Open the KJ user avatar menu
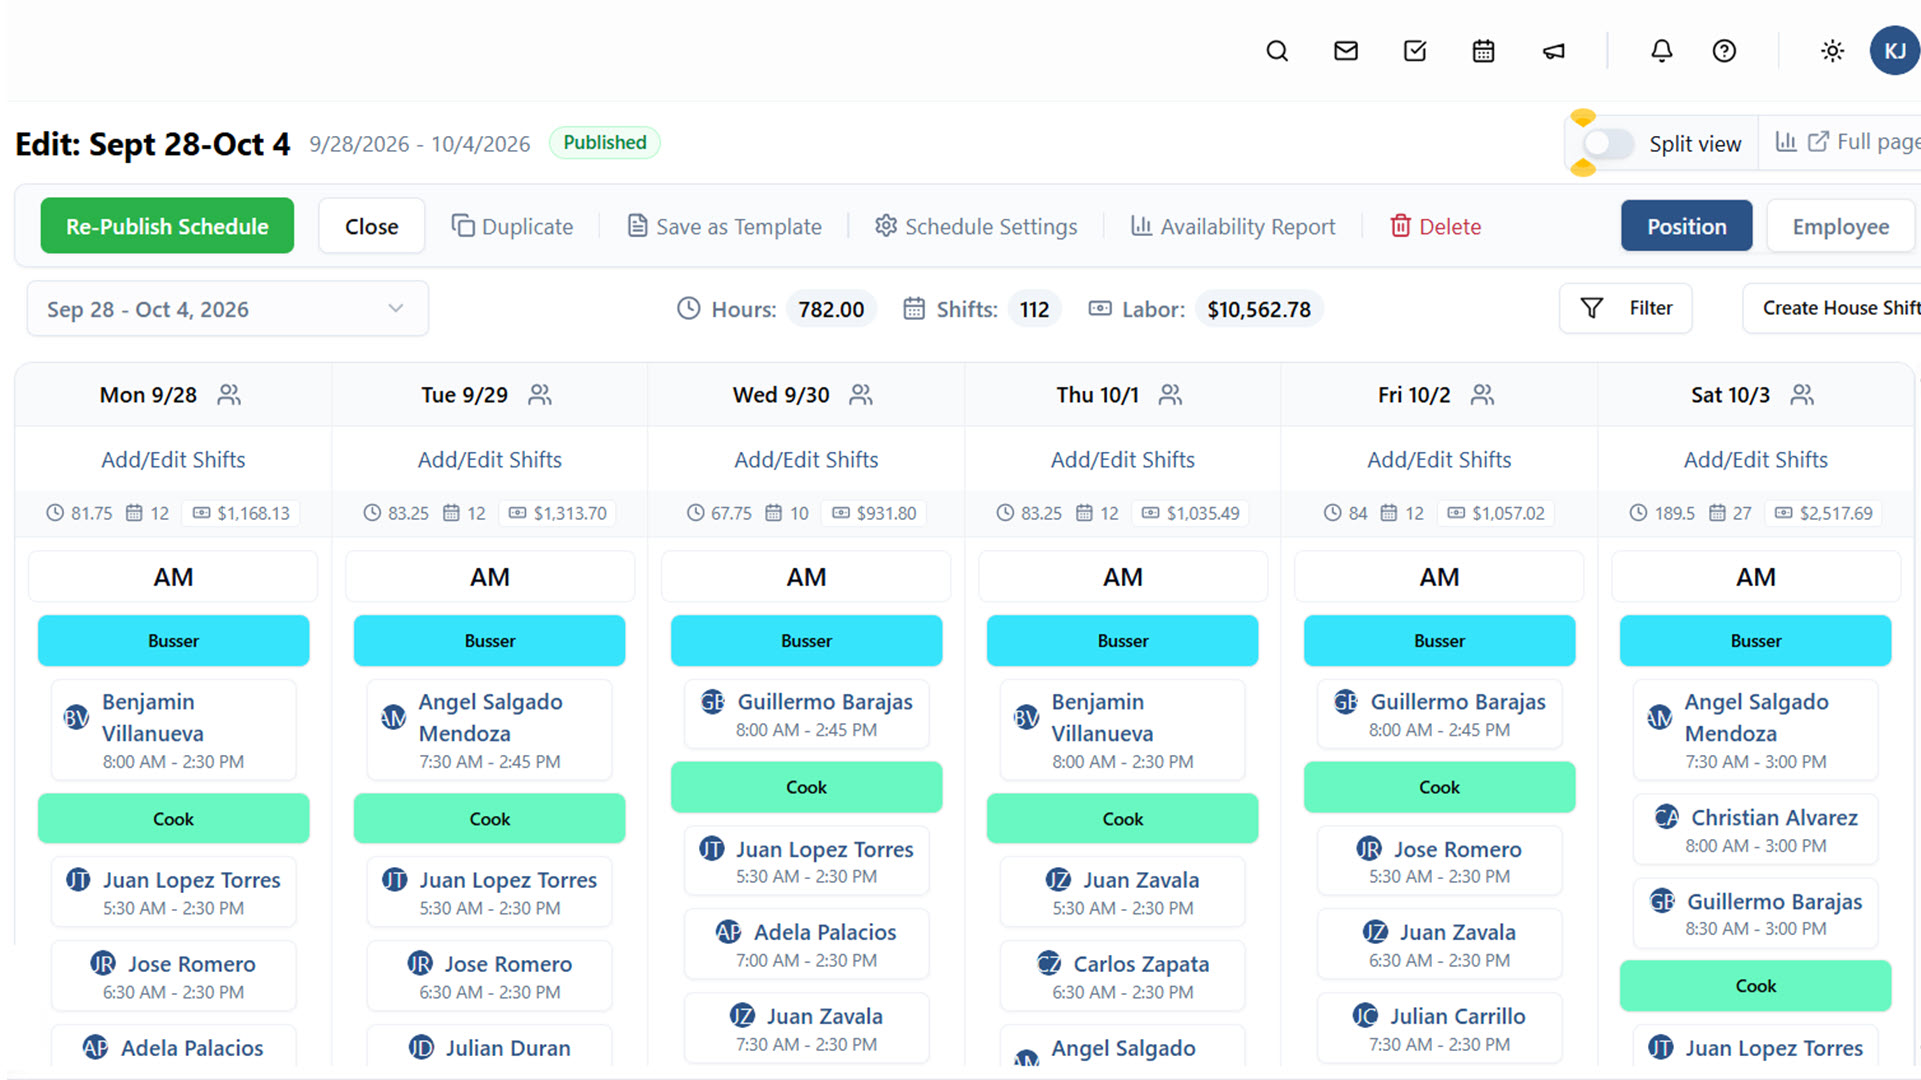The width and height of the screenshot is (1921, 1080). (x=1894, y=51)
